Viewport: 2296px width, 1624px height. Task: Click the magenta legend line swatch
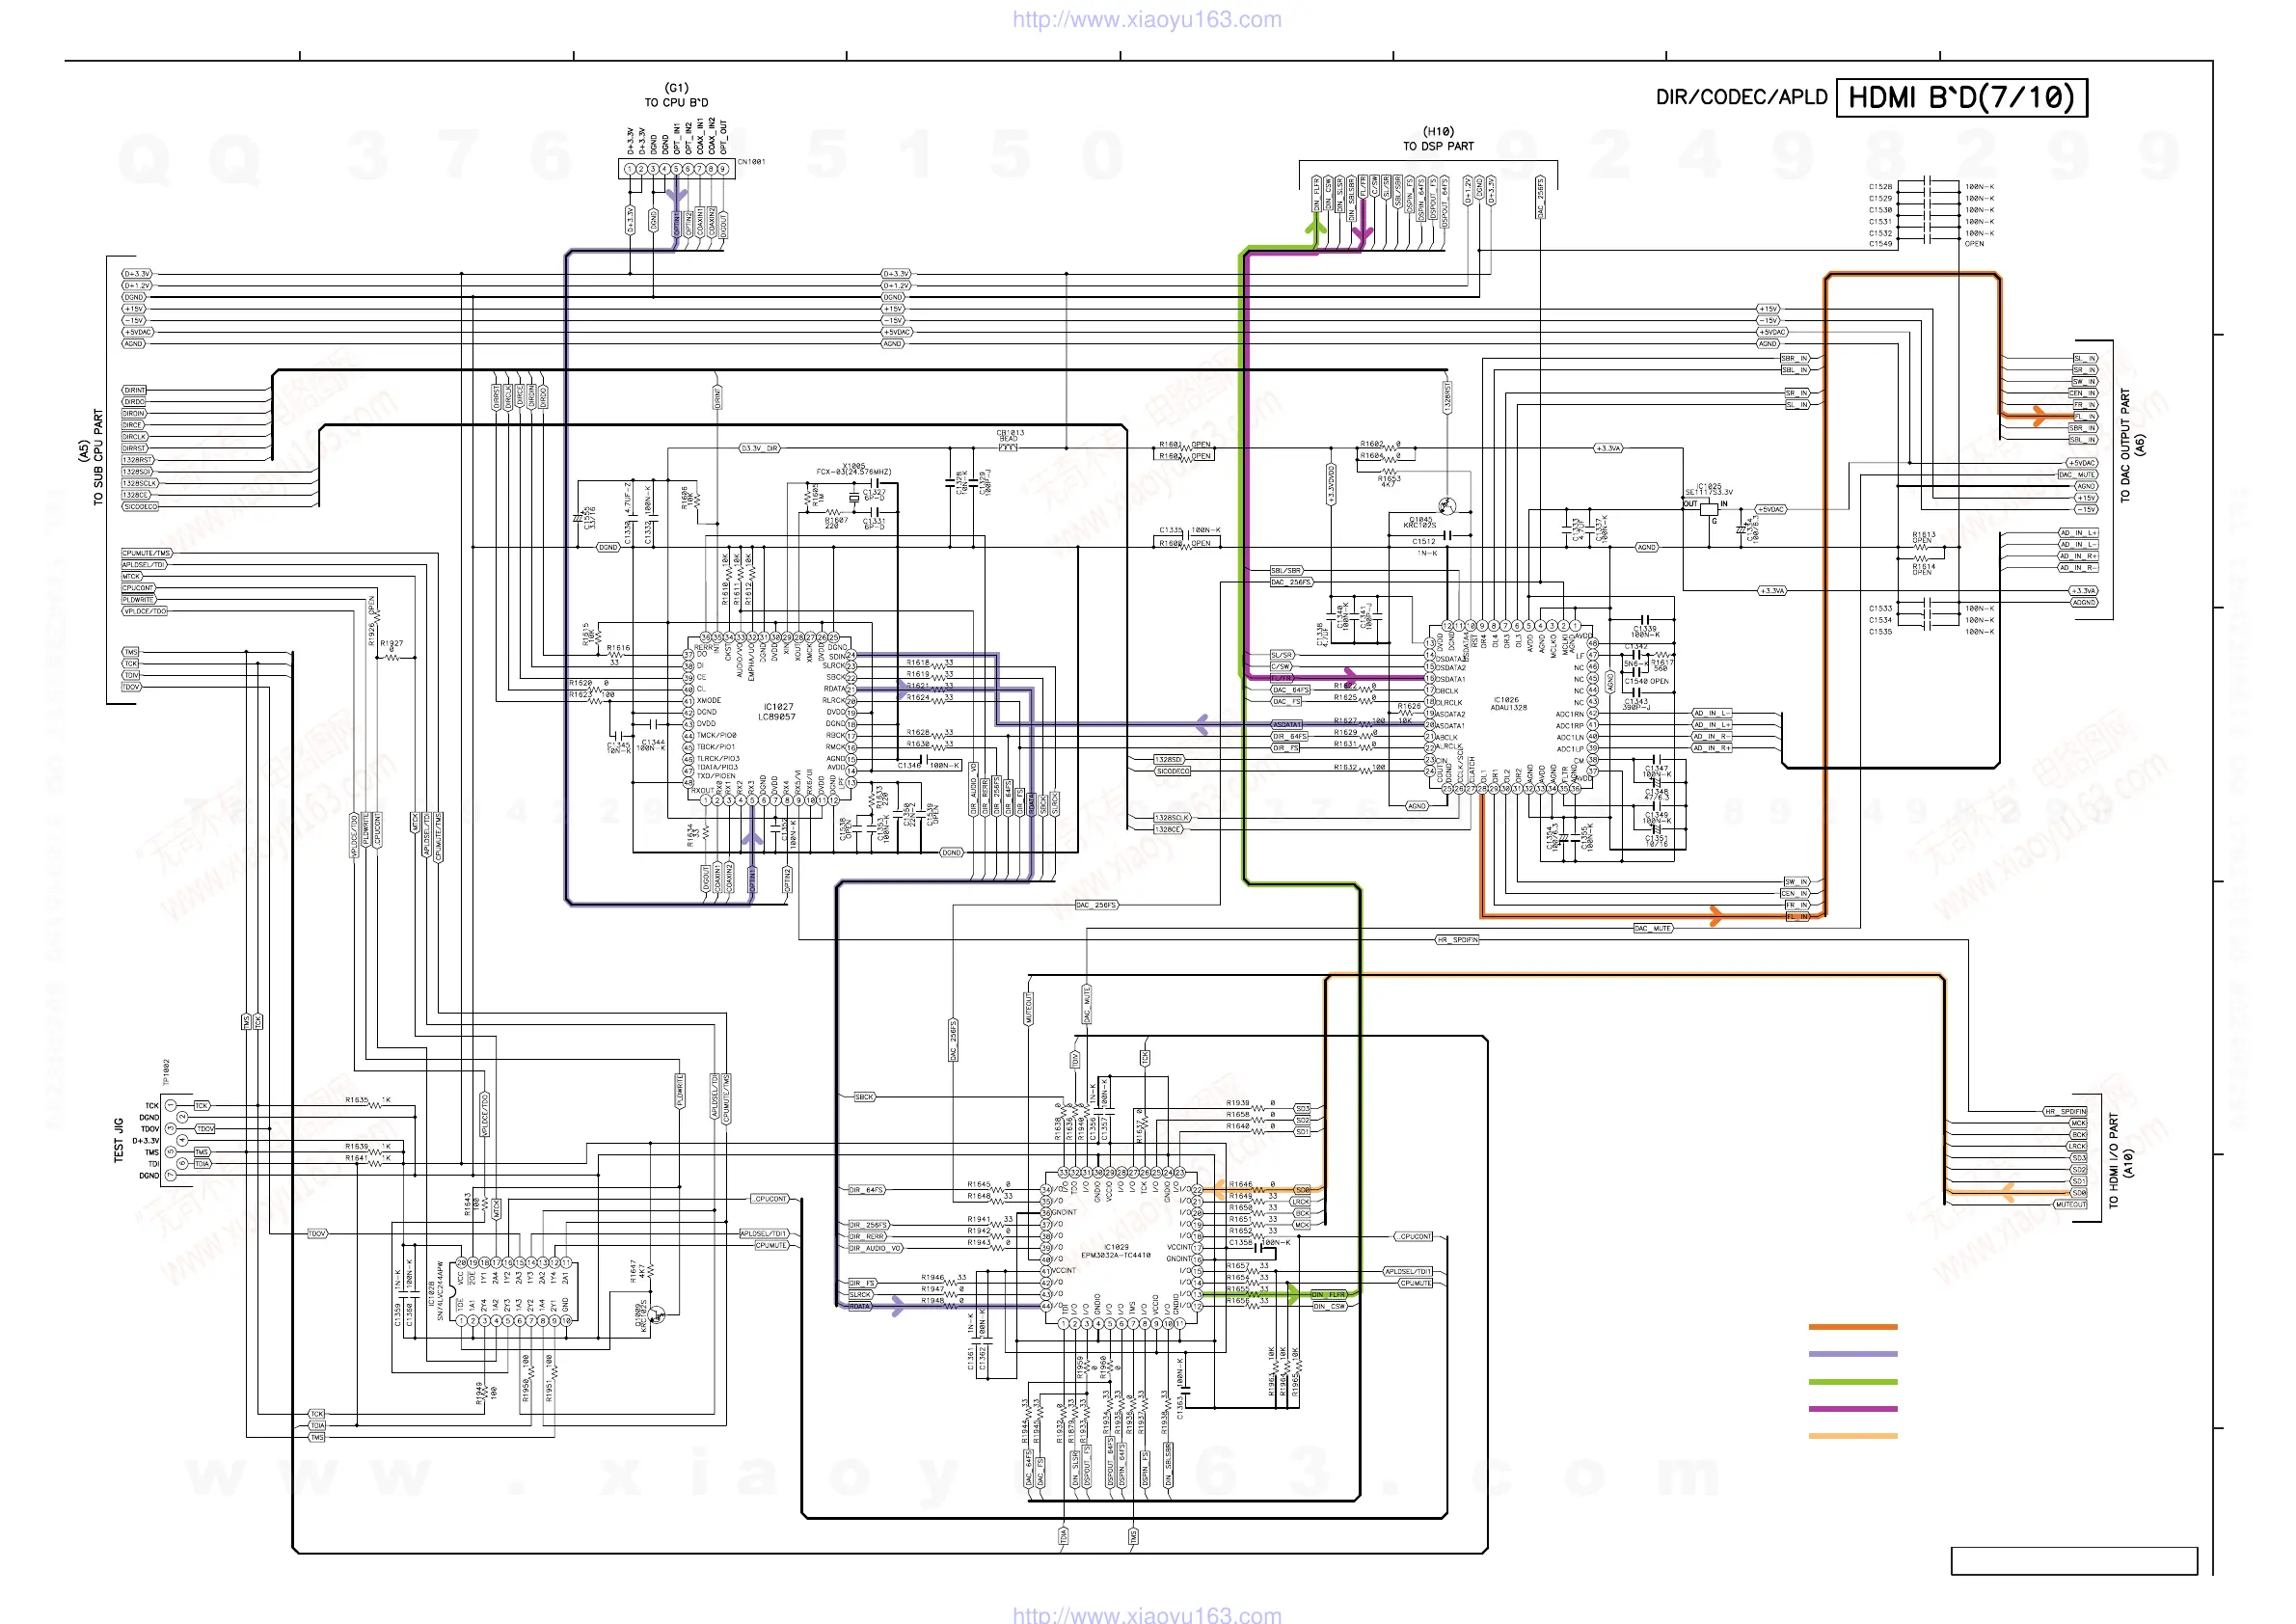(x=1853, y=1409)
